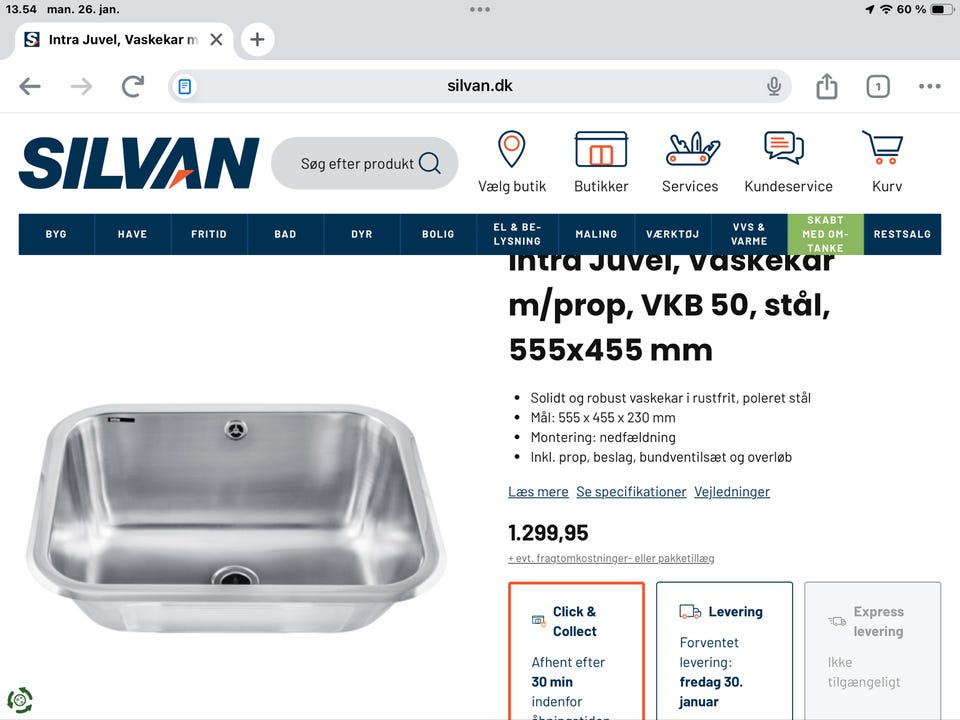The width and height of the screenshot is (960, 720).
Task: Select the Express levering option
Action: click(x=872, y=651)
